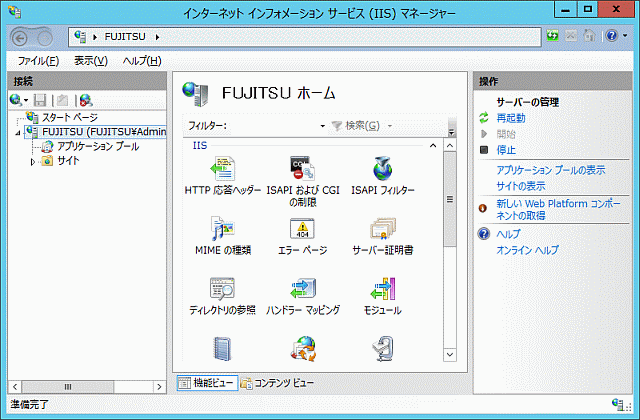
Task: Expand the サイト tree node
Action: pyautogui.click(x=33, y=162)
